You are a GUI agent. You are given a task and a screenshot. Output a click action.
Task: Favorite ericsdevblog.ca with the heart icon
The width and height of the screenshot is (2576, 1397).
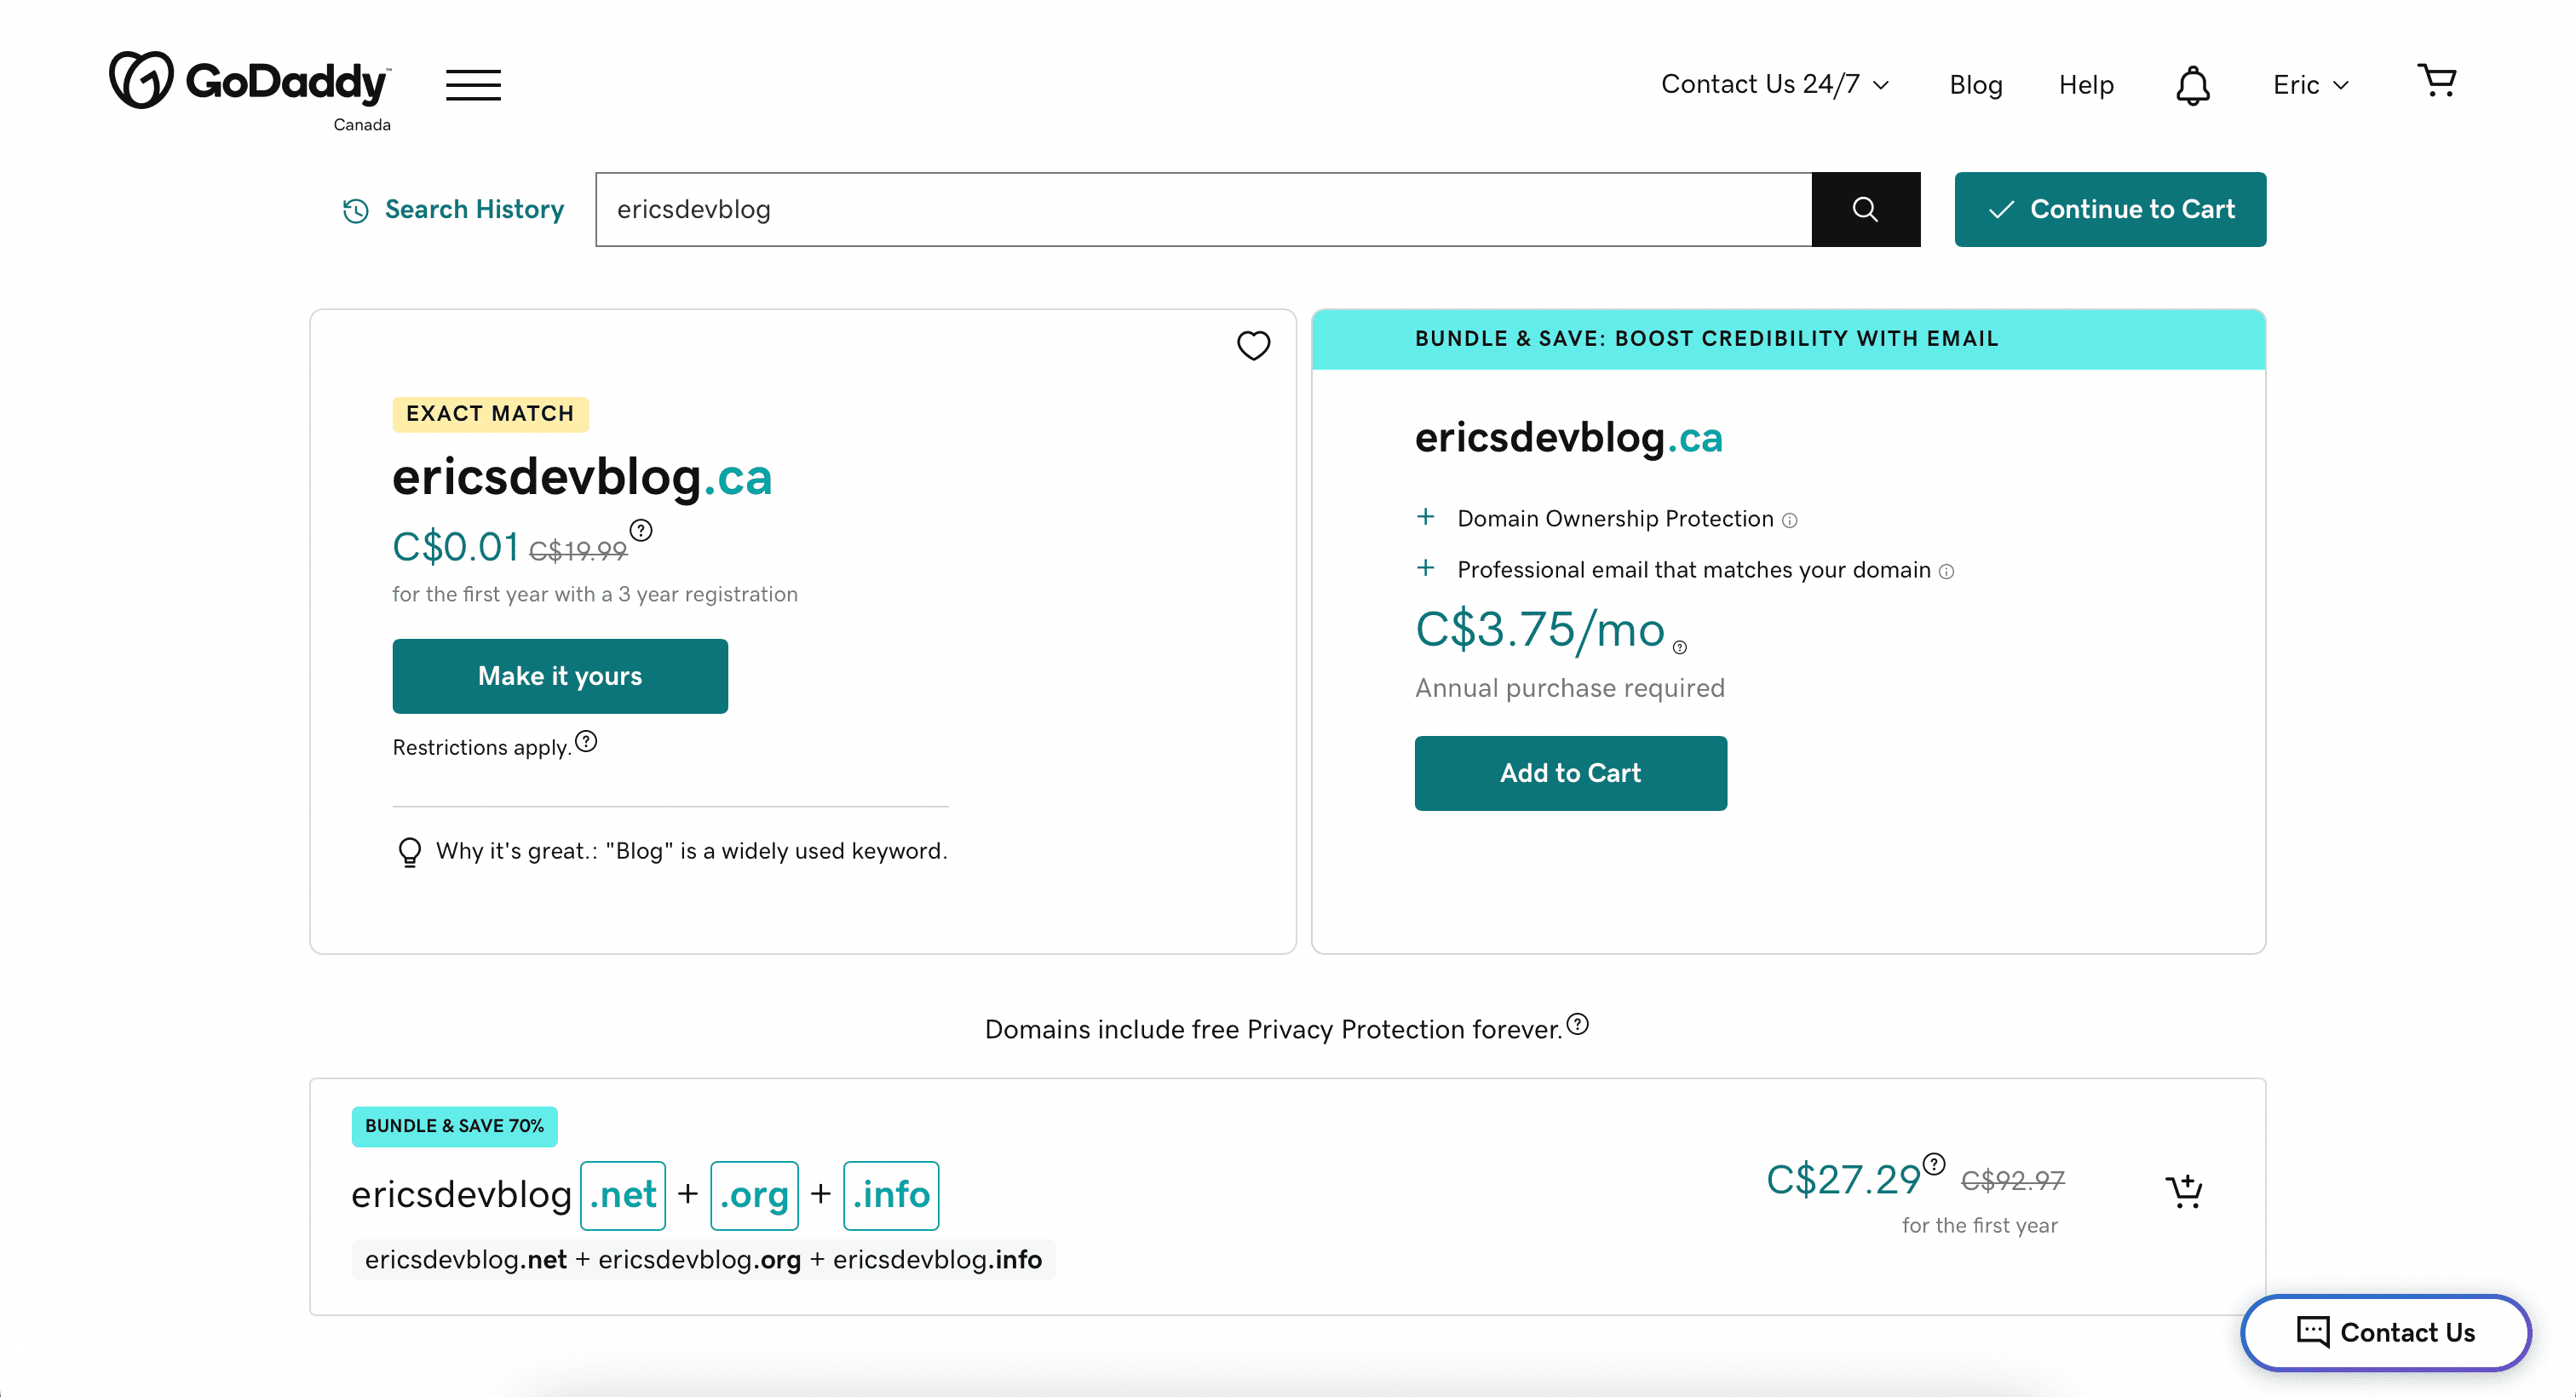point(1253,345)
